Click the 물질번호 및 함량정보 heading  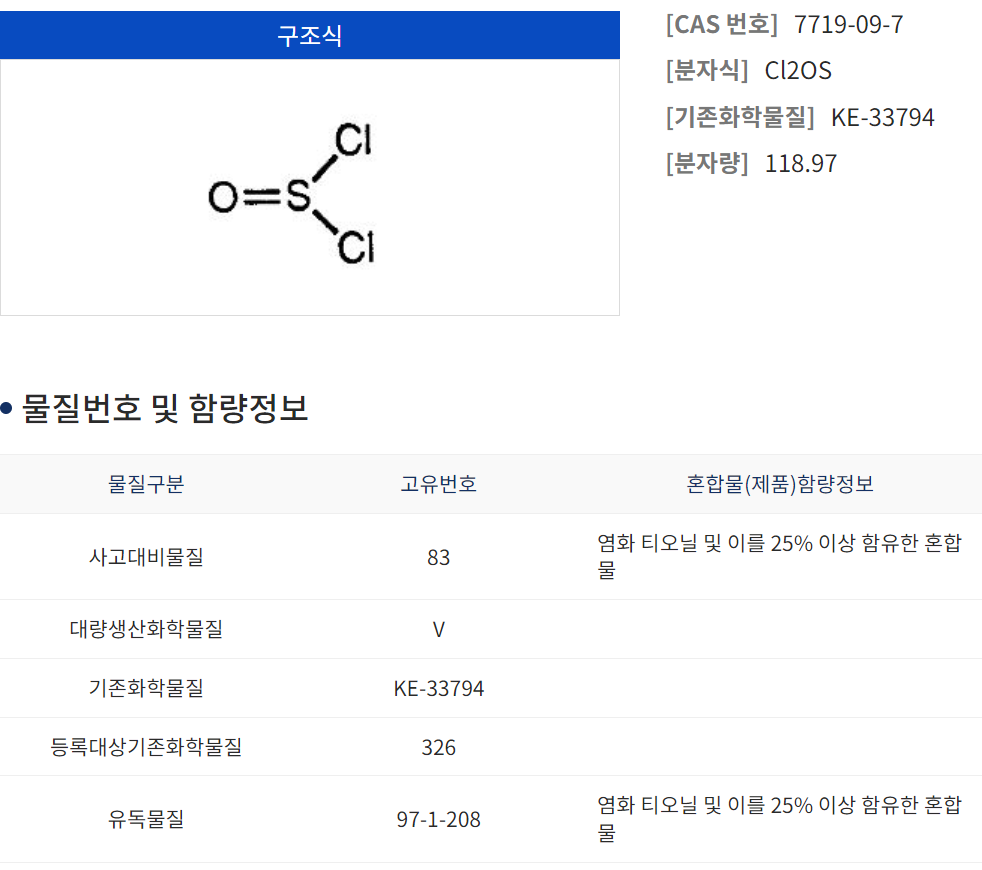click(x=165, y=408)
